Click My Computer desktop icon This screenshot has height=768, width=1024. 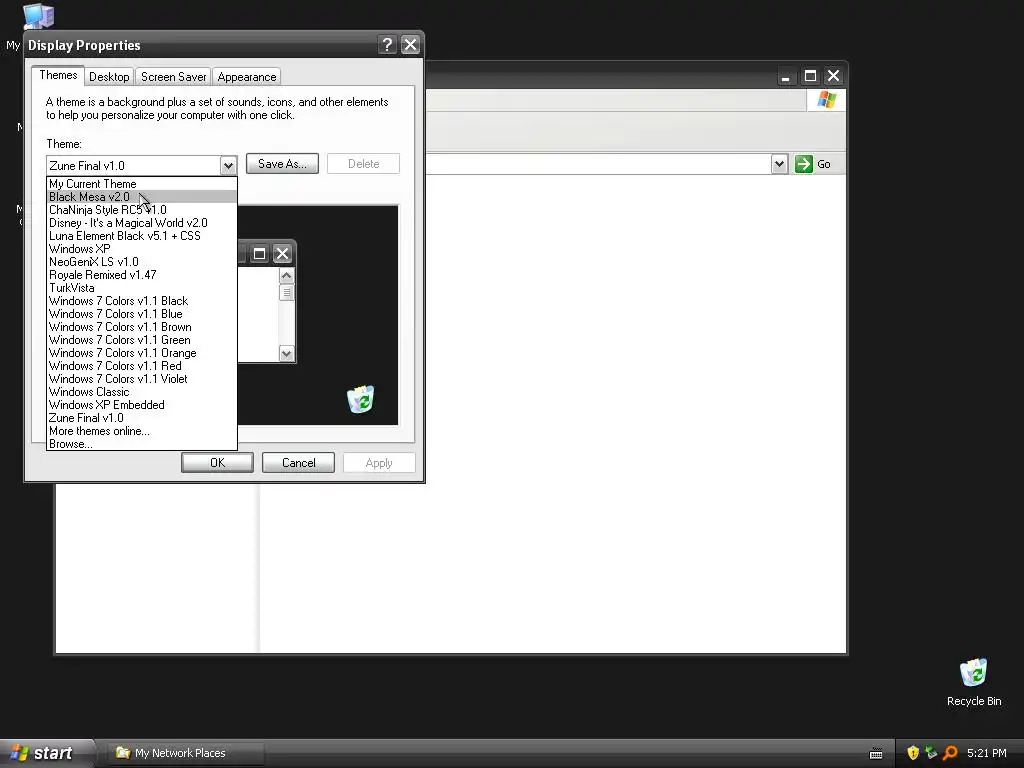pos(38,16)
